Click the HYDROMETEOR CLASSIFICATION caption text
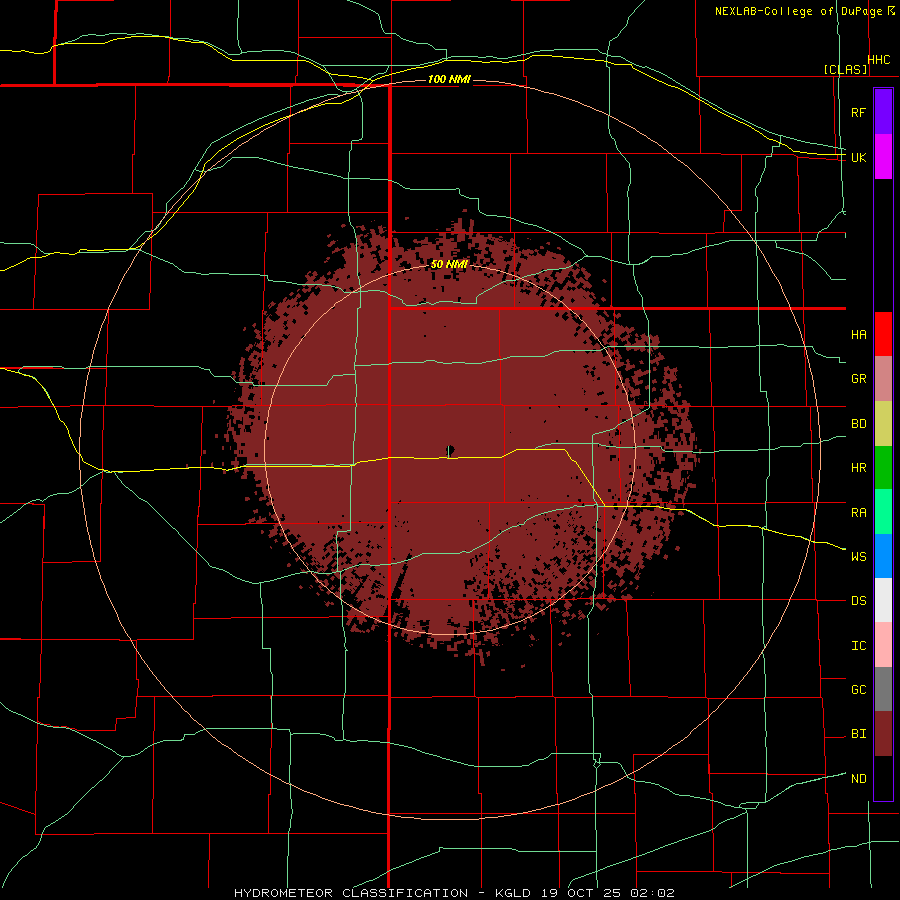The image size is (900, 900). [x=351, y=893]
